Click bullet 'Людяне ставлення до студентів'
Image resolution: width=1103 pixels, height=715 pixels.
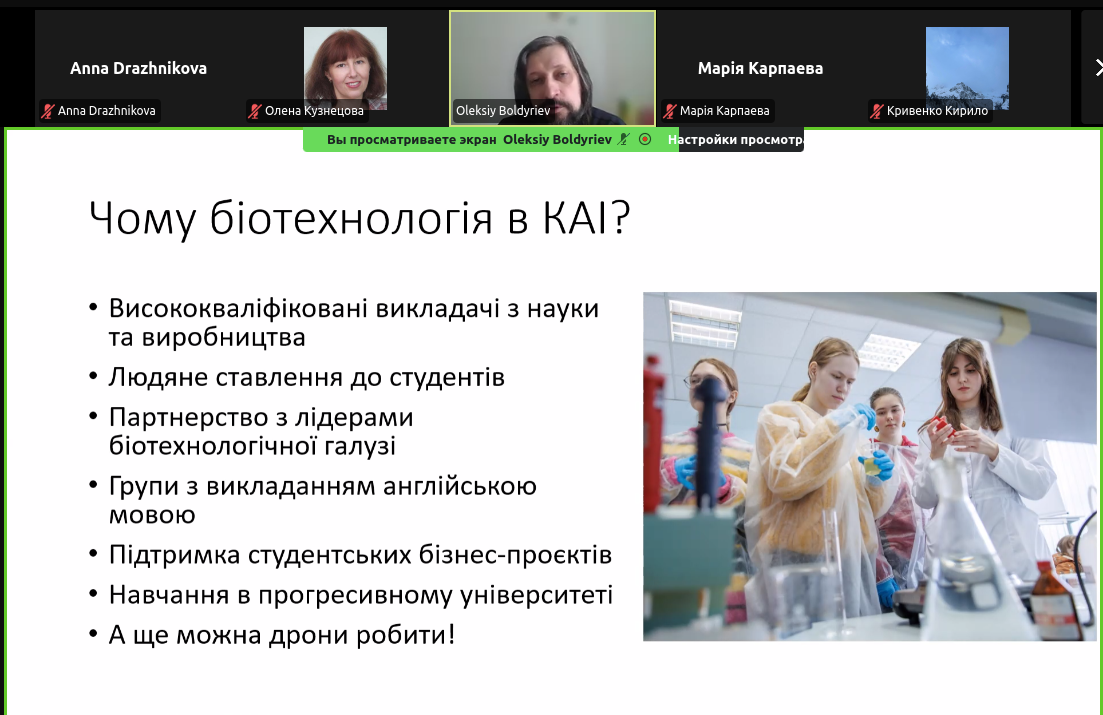[307, 377]
